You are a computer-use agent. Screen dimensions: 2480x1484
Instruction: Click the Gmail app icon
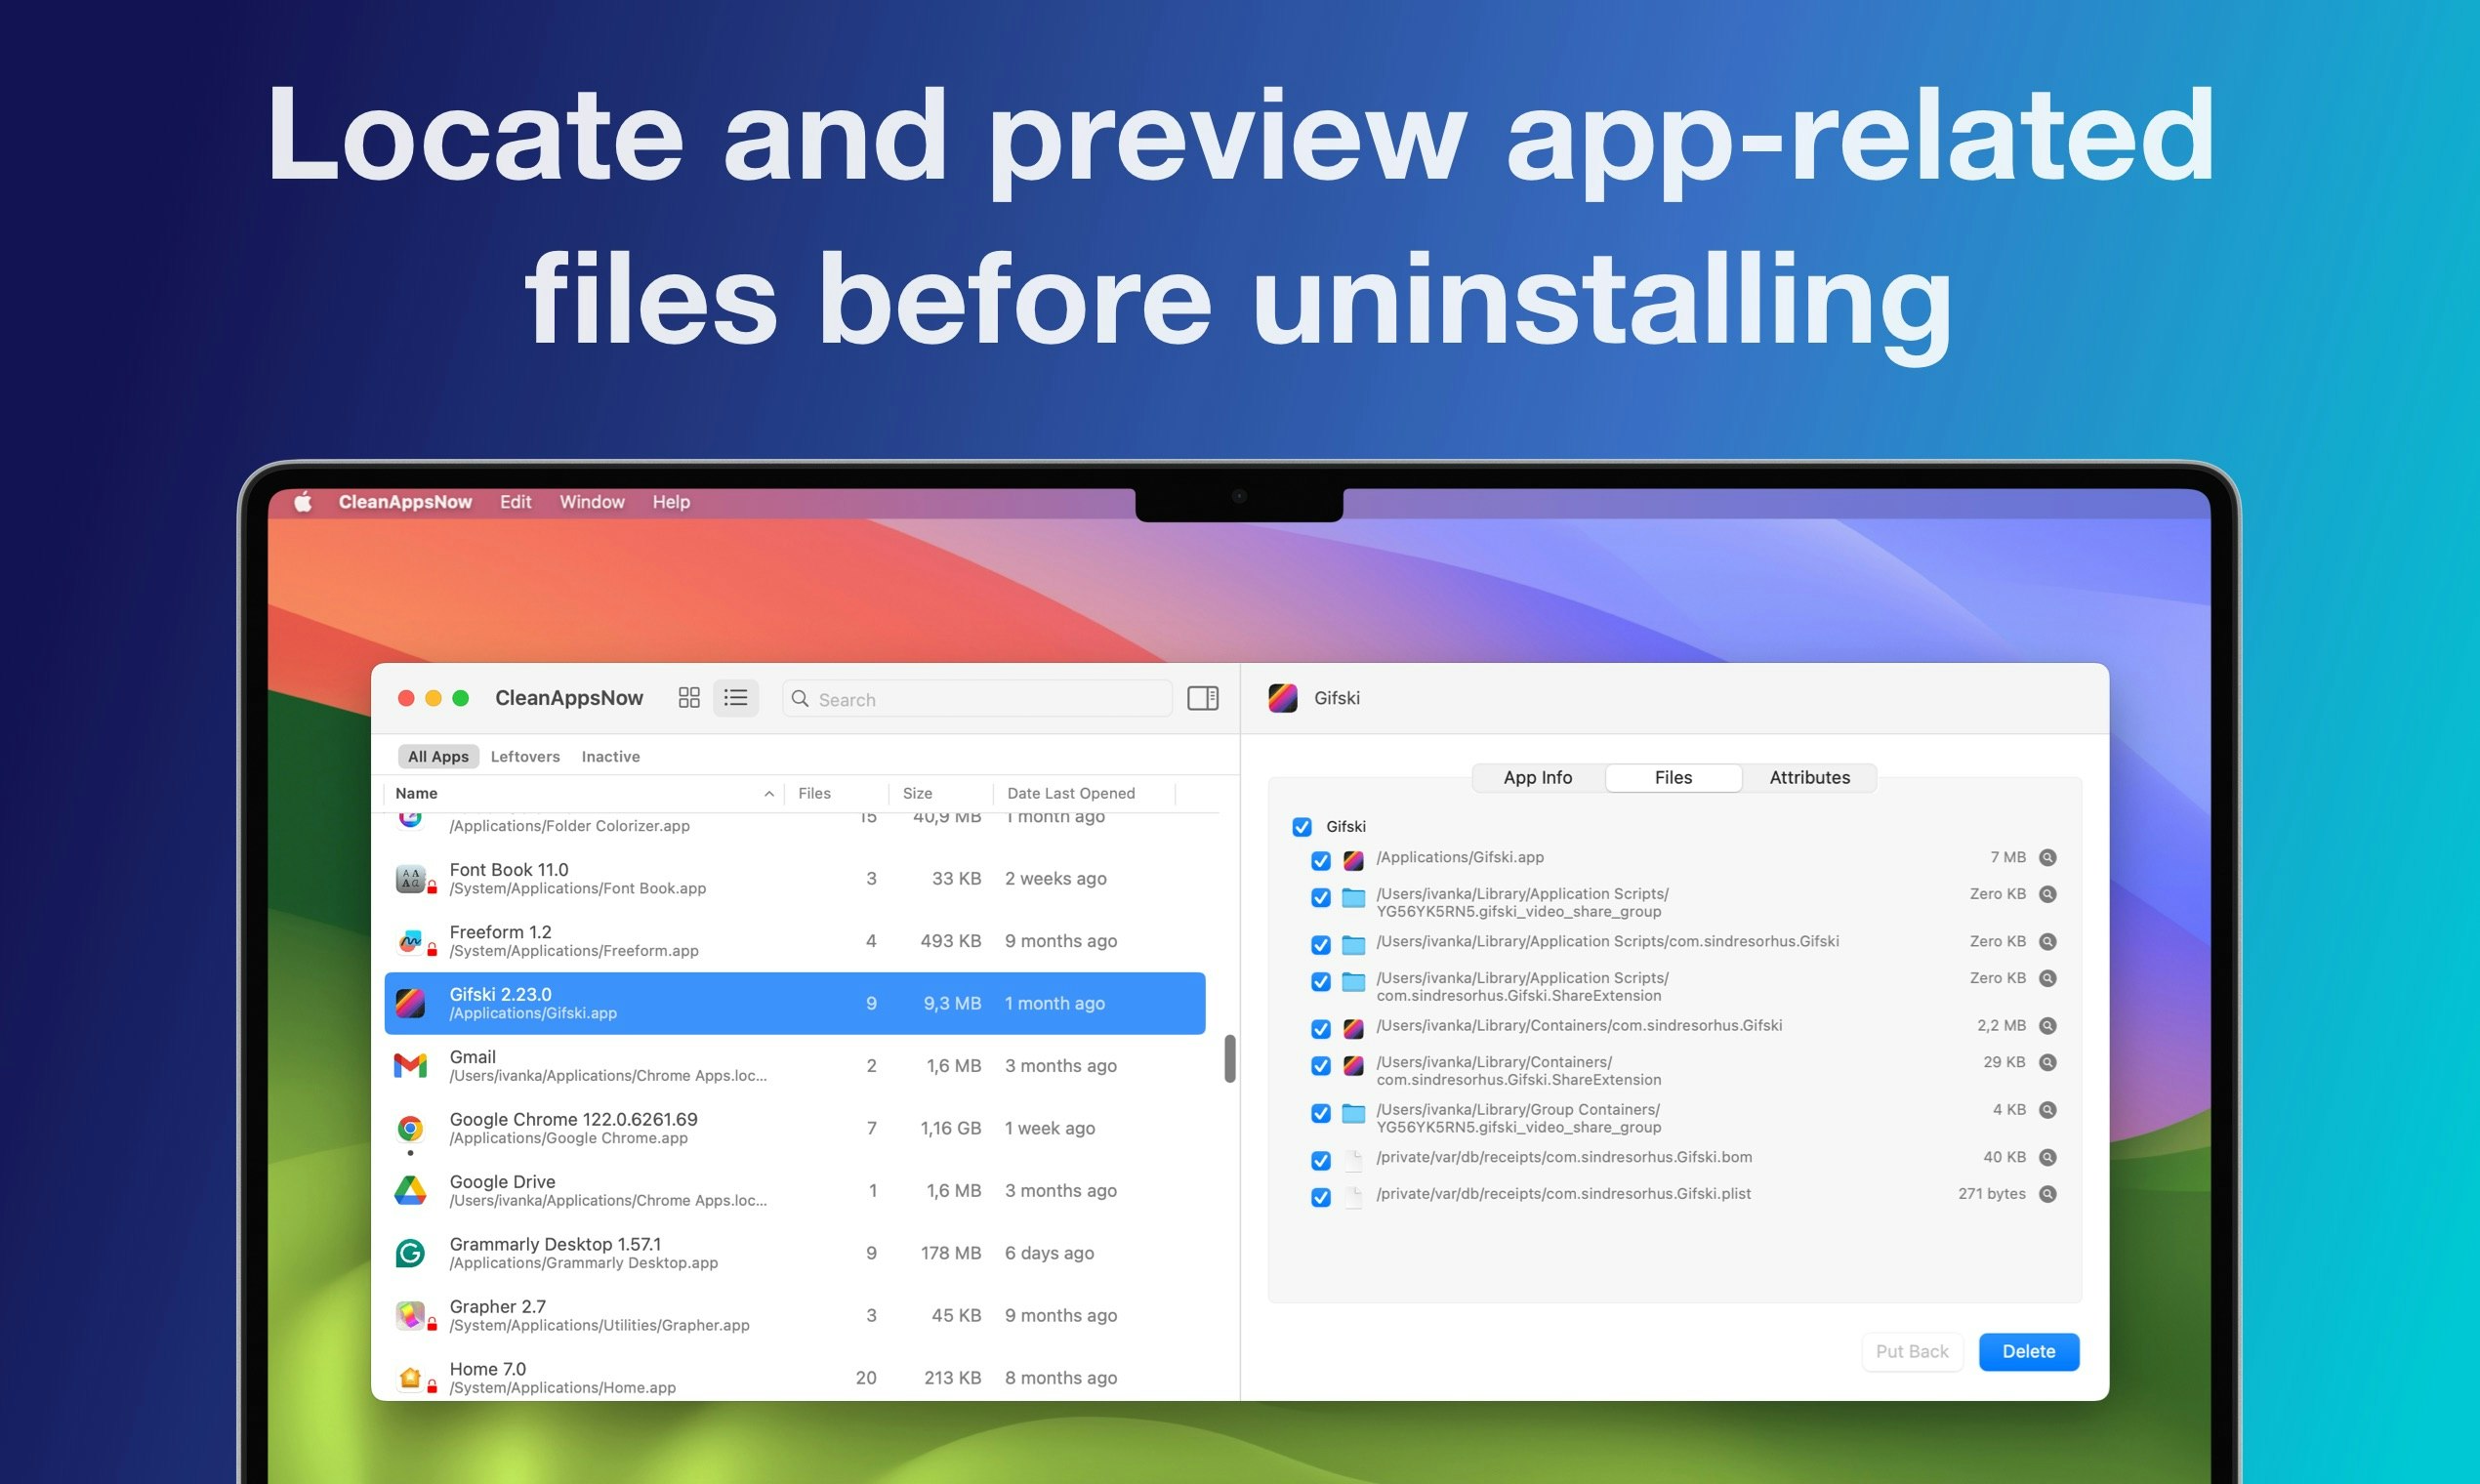[410, 1066]
